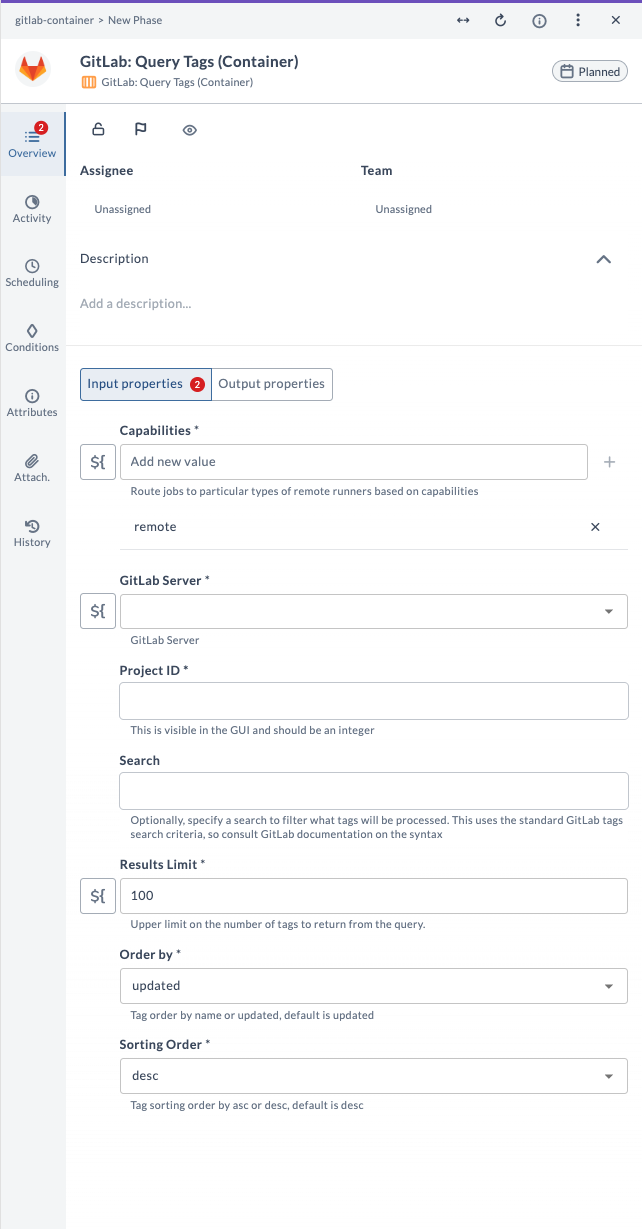642x1229 pixels.
Task: Toggle the eye watch icon
Action: pos(190,130)
